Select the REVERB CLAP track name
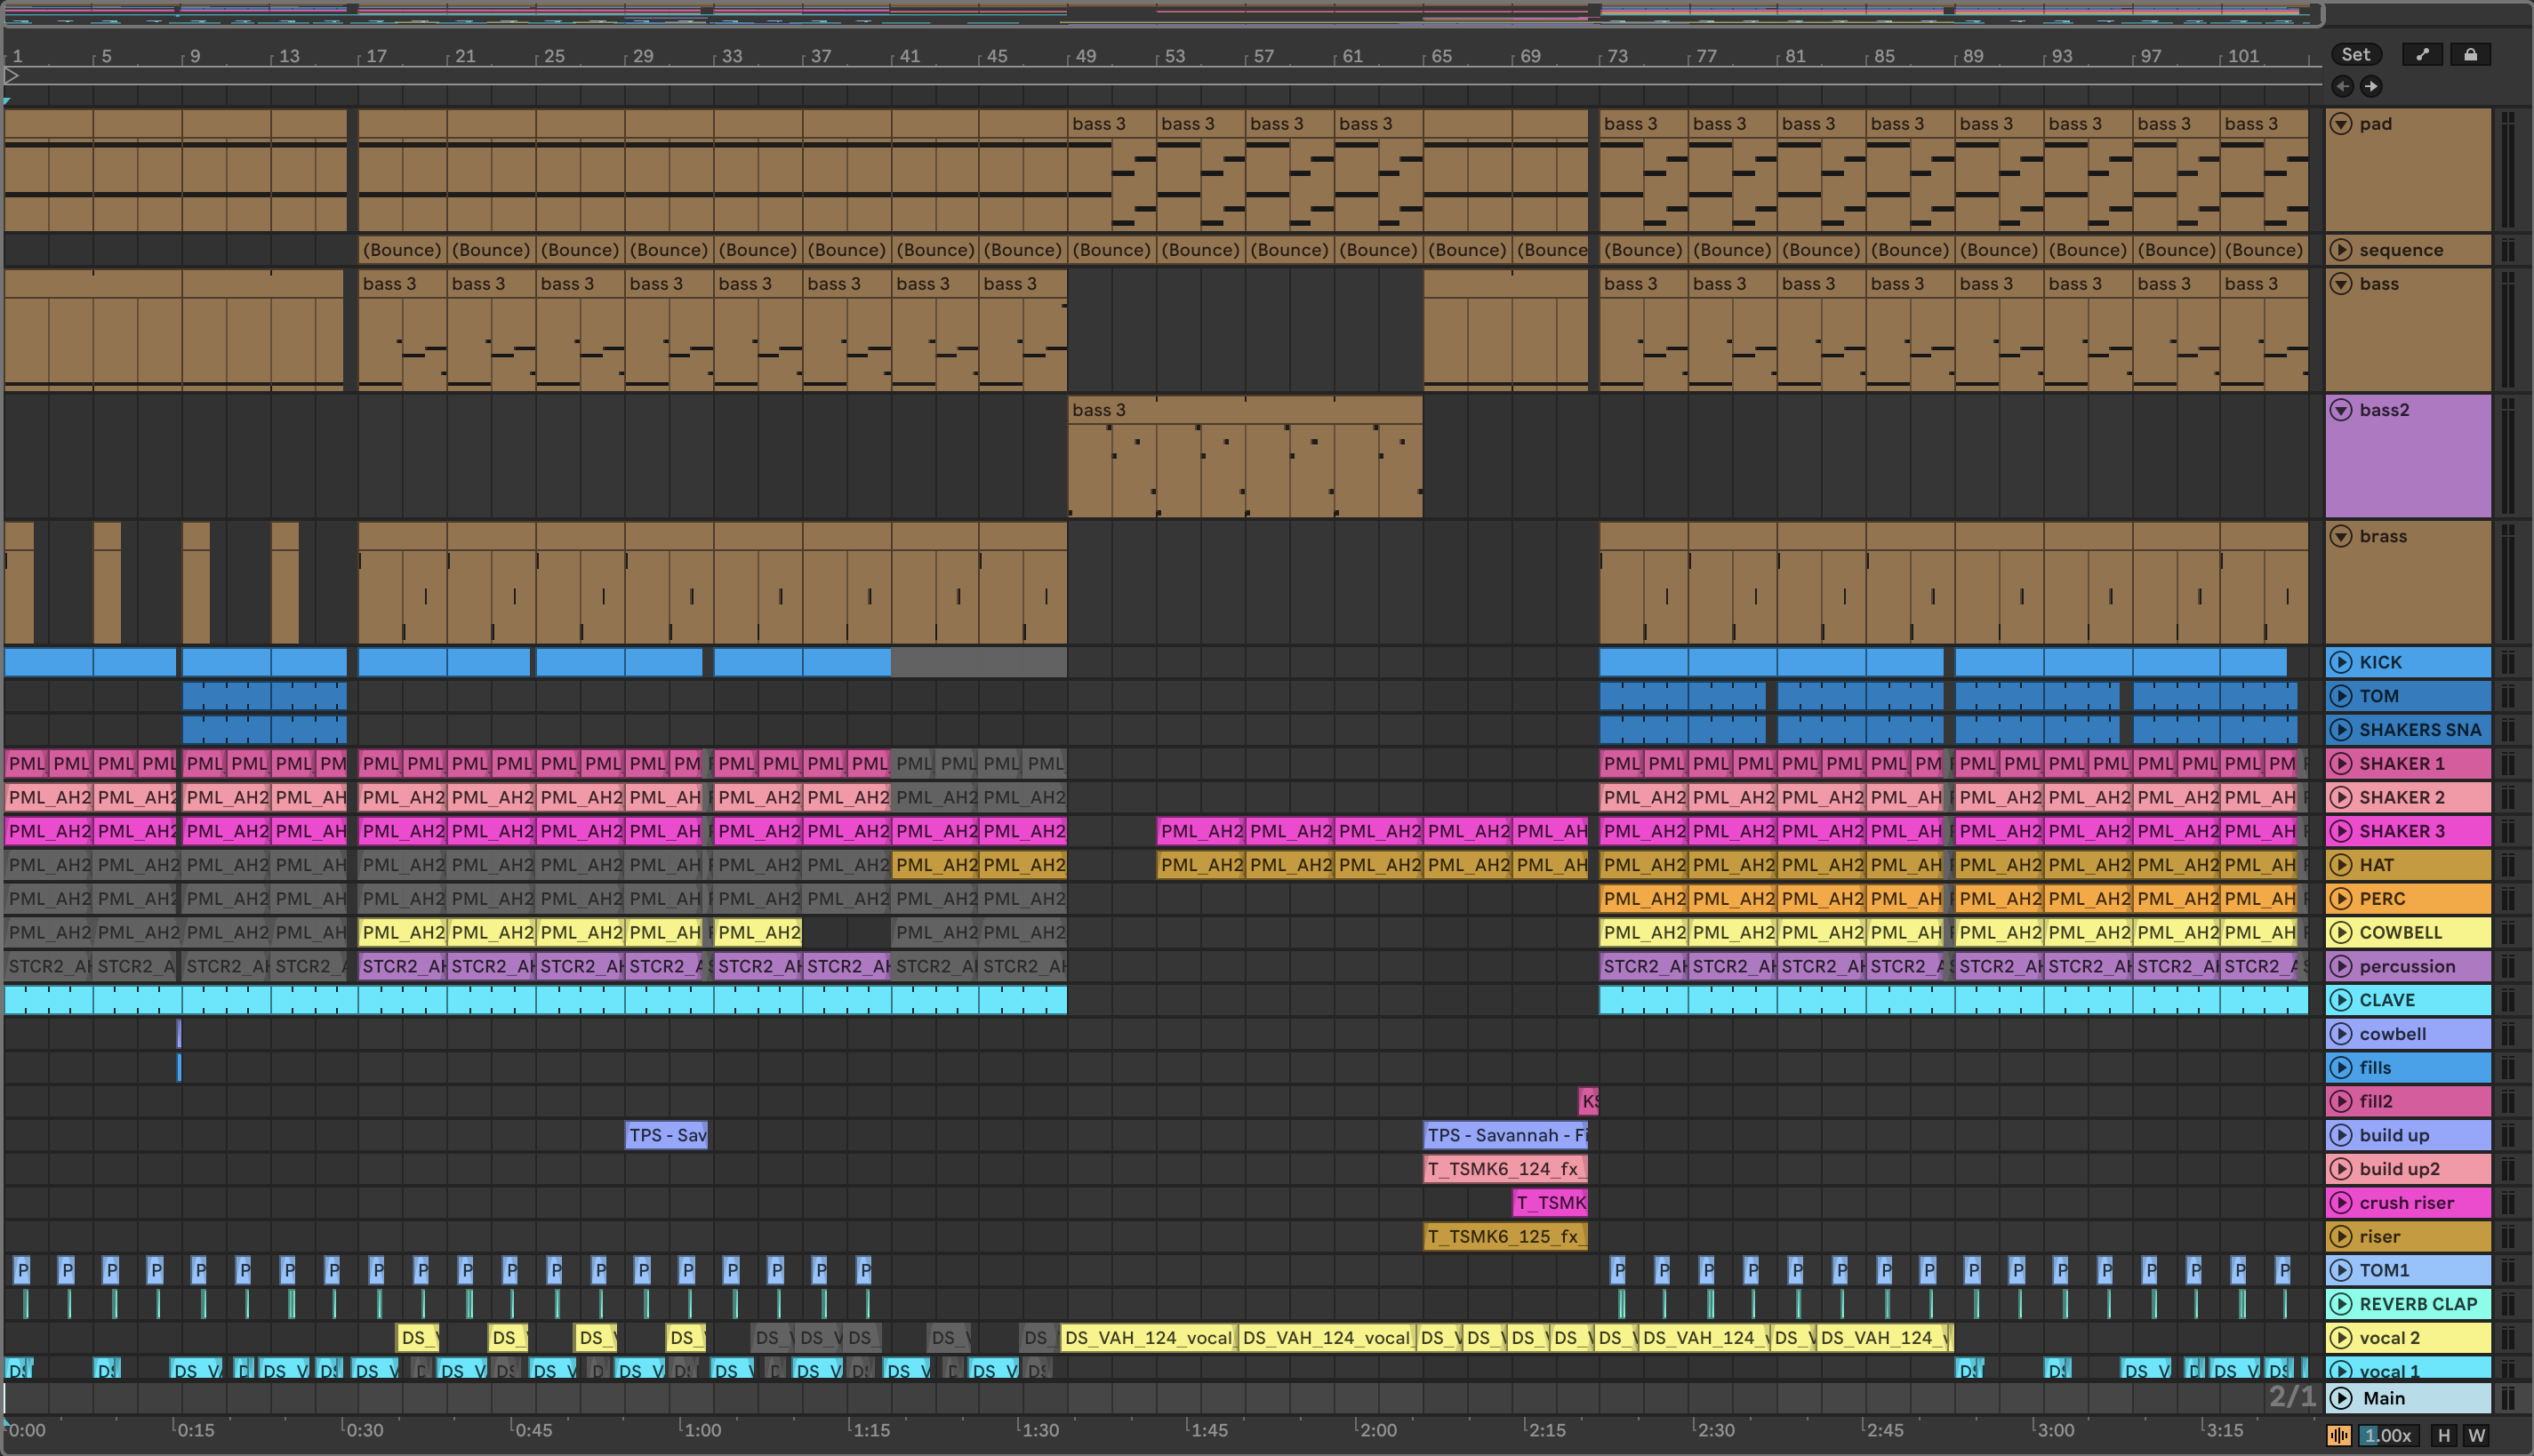Image resolution: width=2534 pixels, height=1456 pixels. [2418, 1304]
